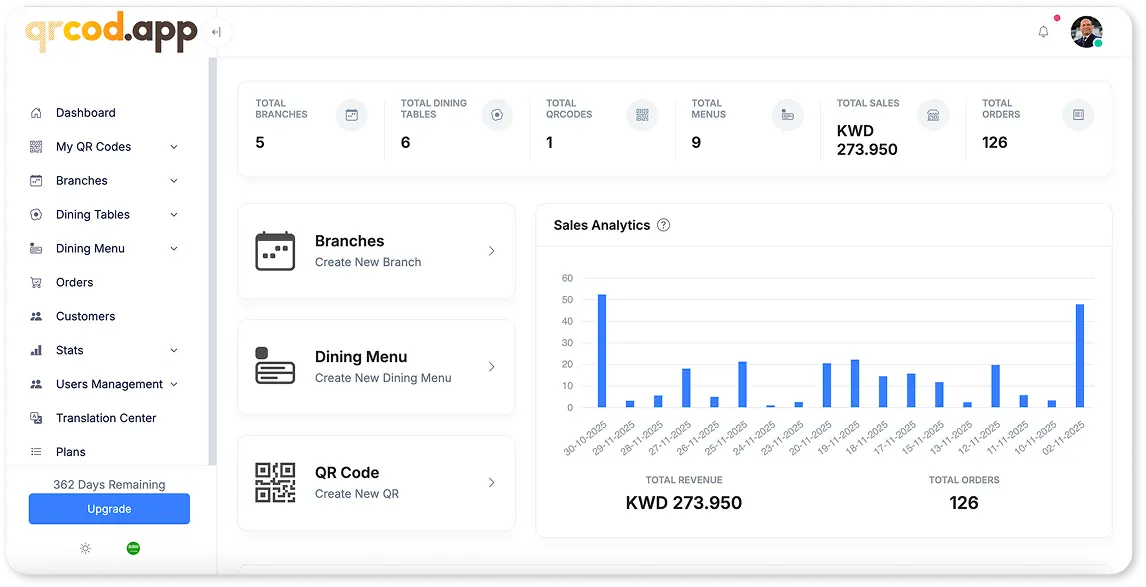Open the notification bell
The width and height of the screenshot is (1146, 587).
(x=1042, y=31)
